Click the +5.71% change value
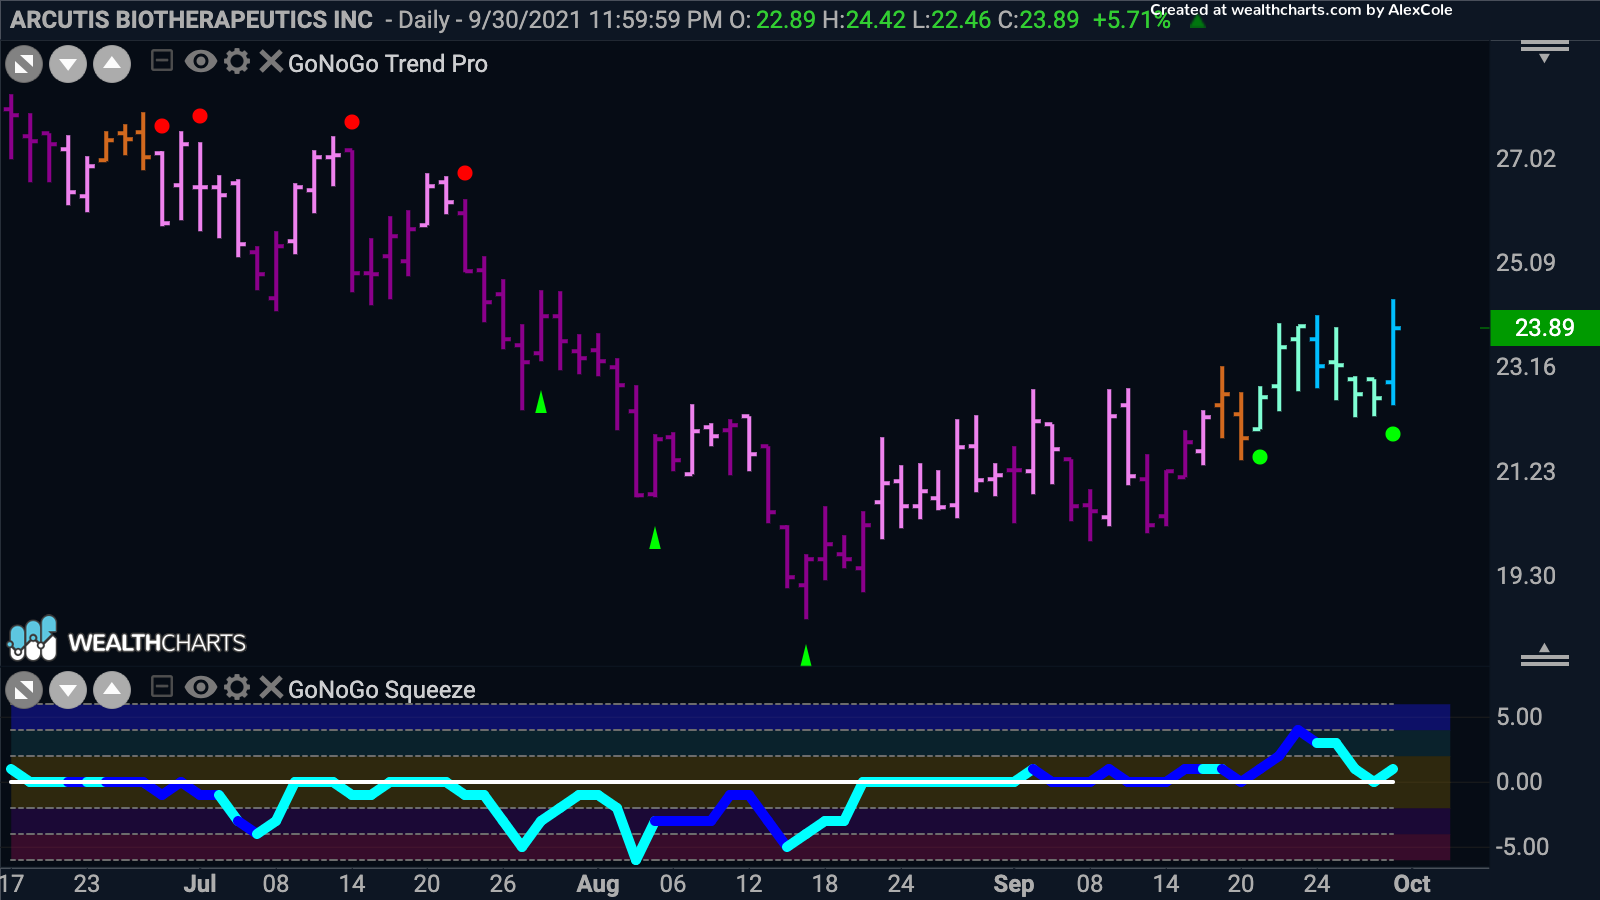This screenshot has height=900, width=1600. pyautogui.click(x=1131, y=20)
